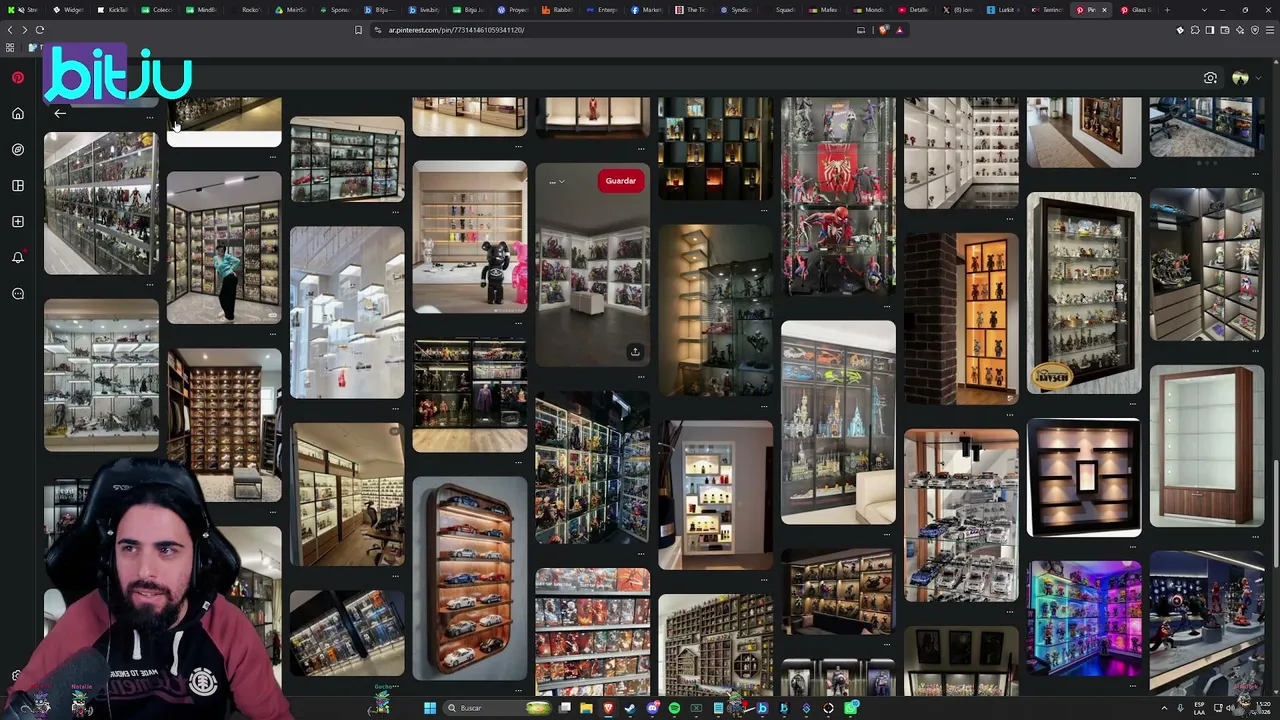The height and width of the screenshot is (720, 1280).
Task: Open the wooden wall car display shelf pin
Action: click(x=470, y=578)
